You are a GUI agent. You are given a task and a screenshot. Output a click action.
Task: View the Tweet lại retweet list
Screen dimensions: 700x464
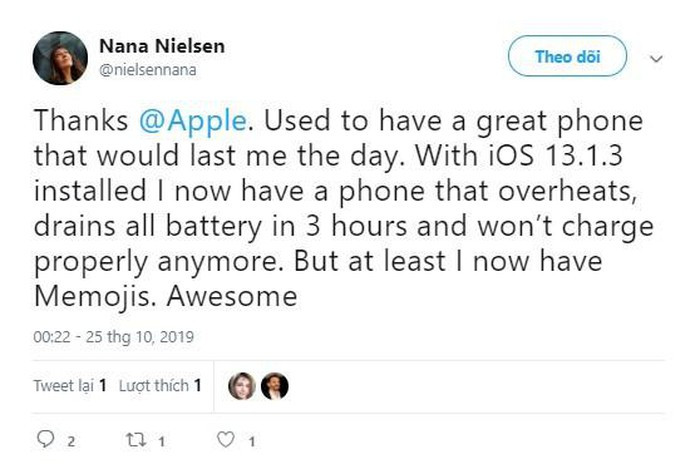click(x=70, y=385)
